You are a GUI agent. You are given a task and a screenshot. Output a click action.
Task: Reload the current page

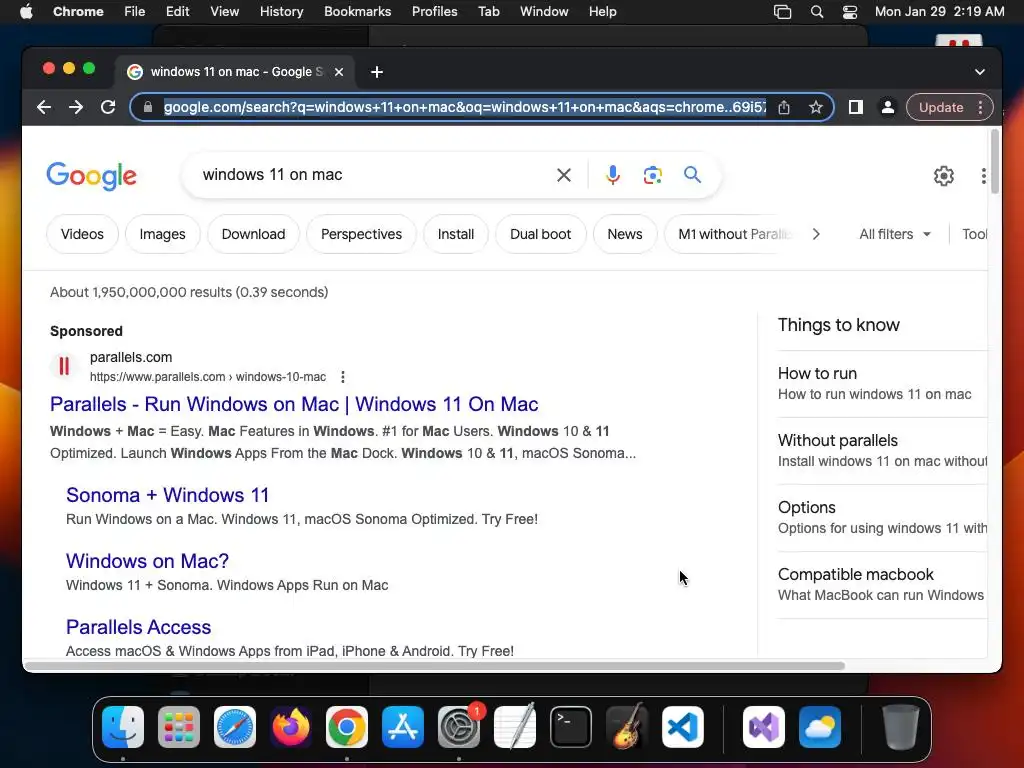coord(108,107)
